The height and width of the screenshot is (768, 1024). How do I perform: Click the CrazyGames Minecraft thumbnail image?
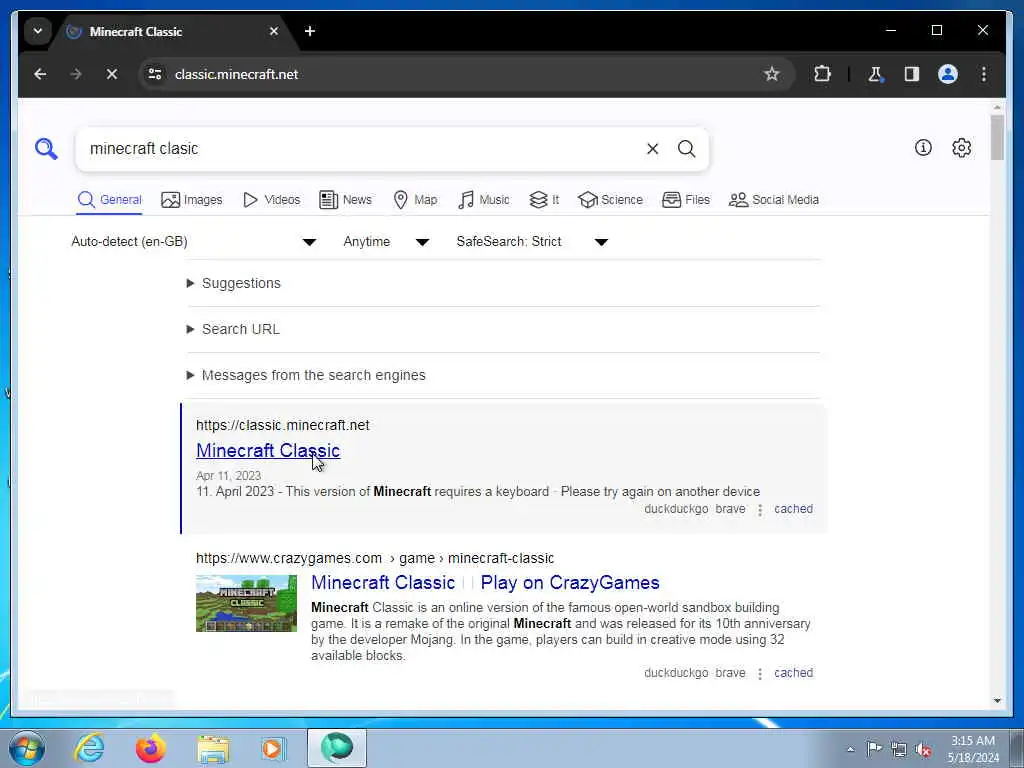point(246,603)
